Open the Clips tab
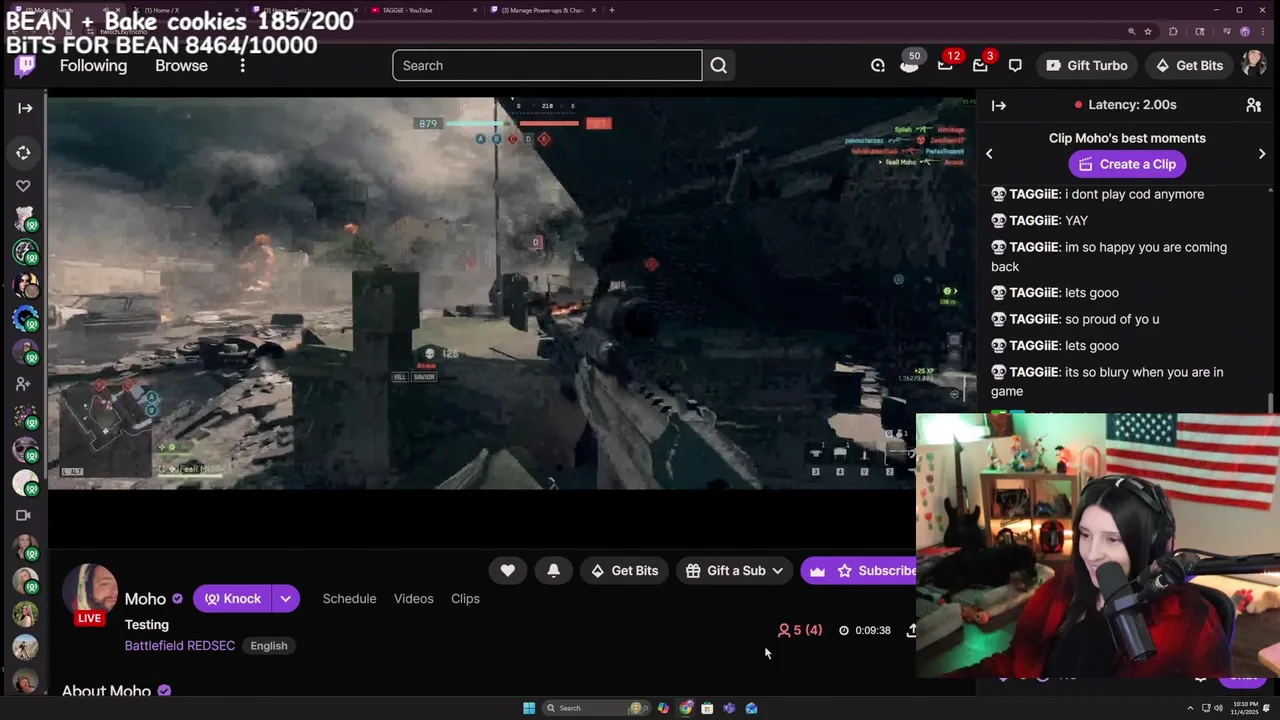This screenshot has width=1280, height=720. (465, 599)
